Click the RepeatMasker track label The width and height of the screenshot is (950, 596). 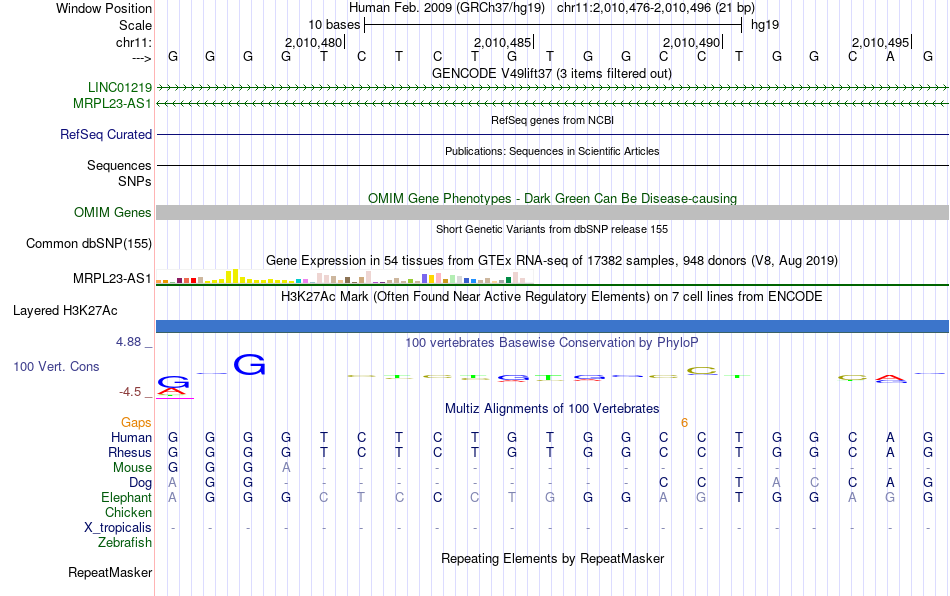pyautogui.click(x=110, y=572)
